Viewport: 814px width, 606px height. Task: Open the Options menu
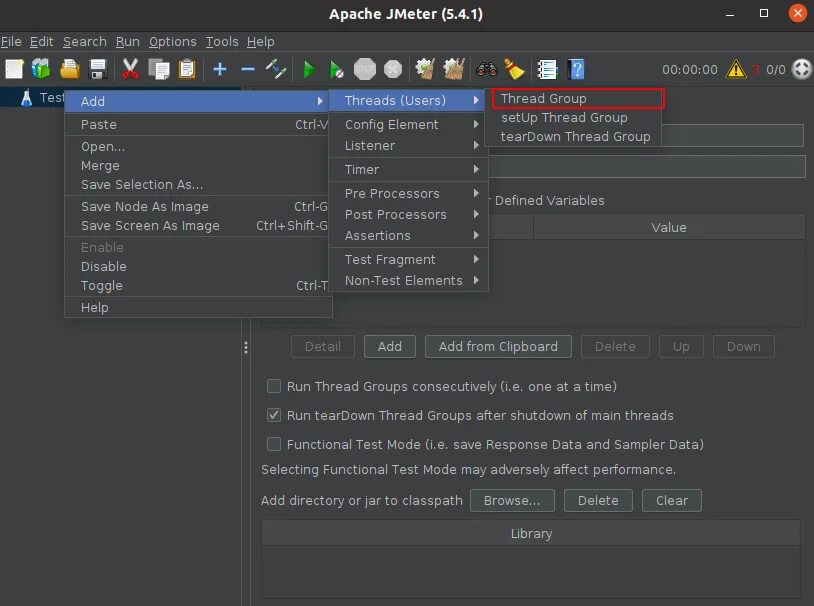tap(172, 42)
